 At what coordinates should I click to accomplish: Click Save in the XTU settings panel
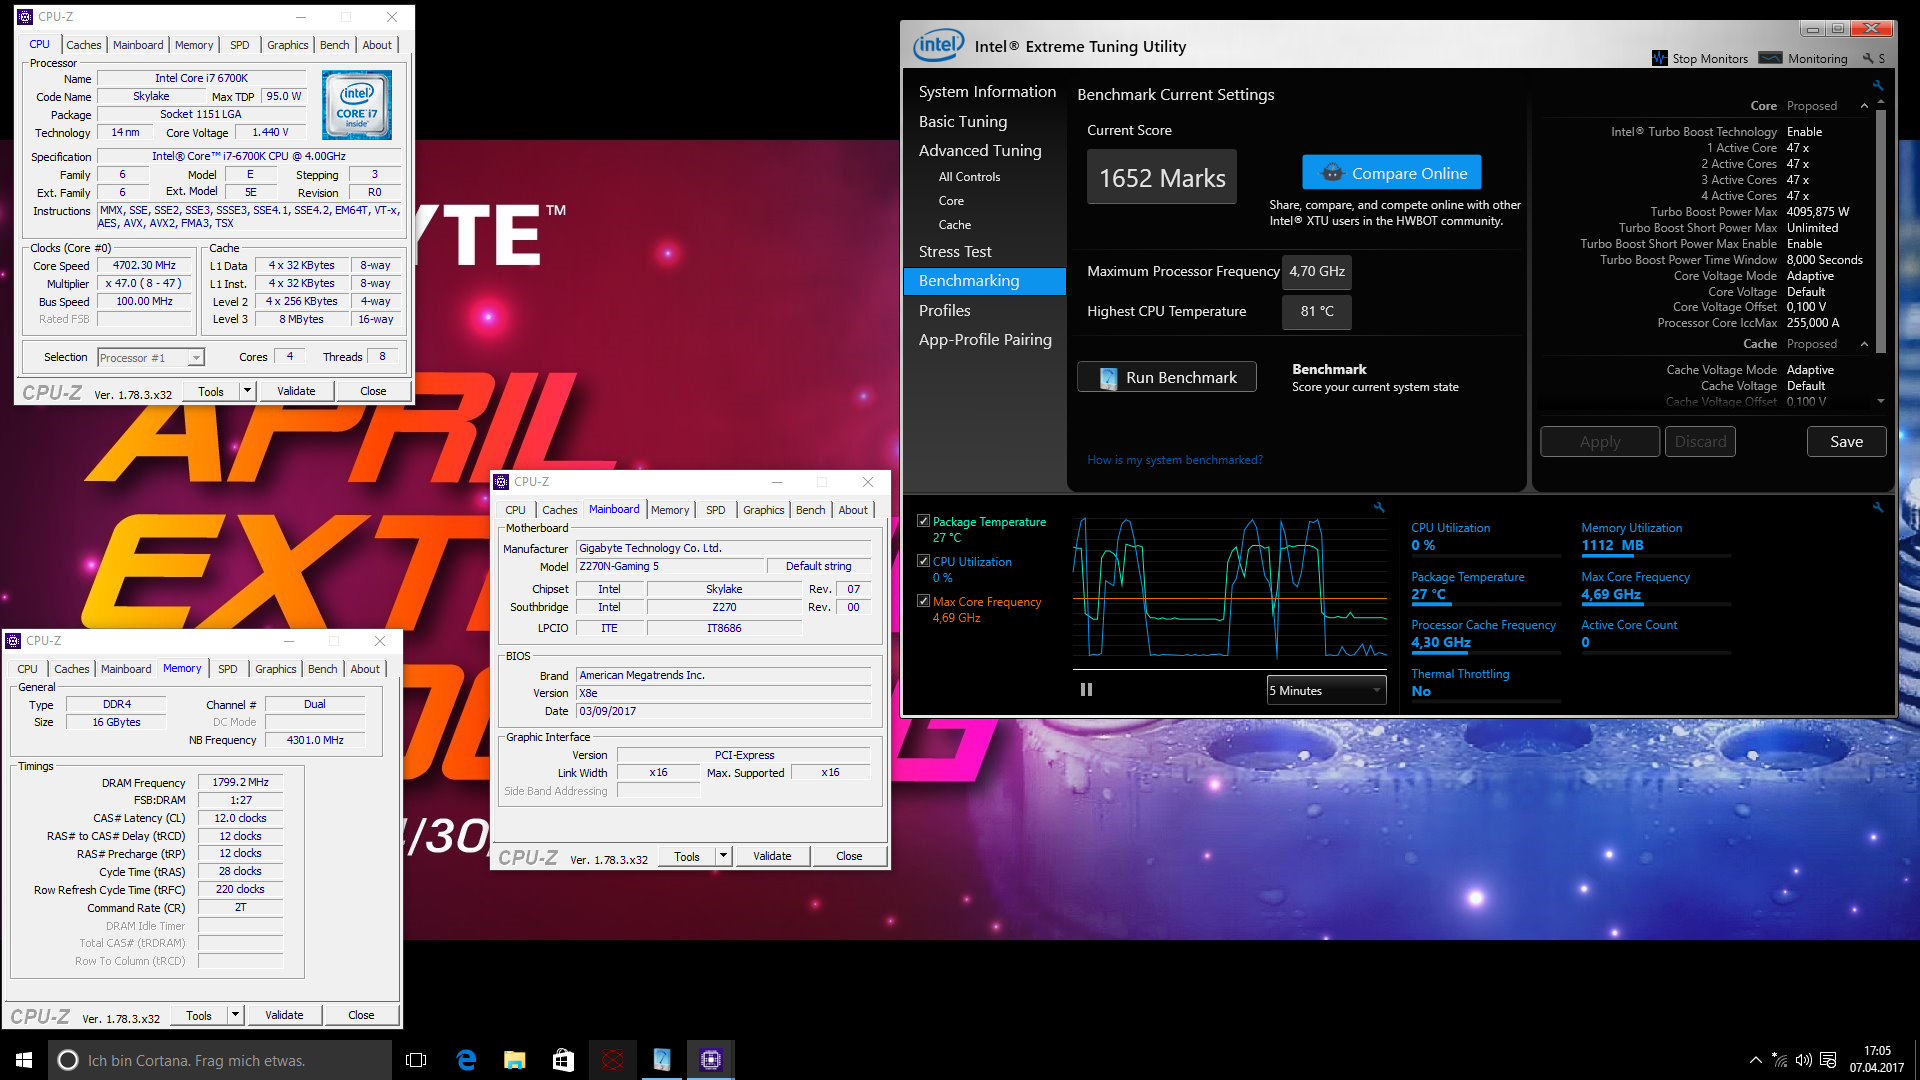[1846, 442]
